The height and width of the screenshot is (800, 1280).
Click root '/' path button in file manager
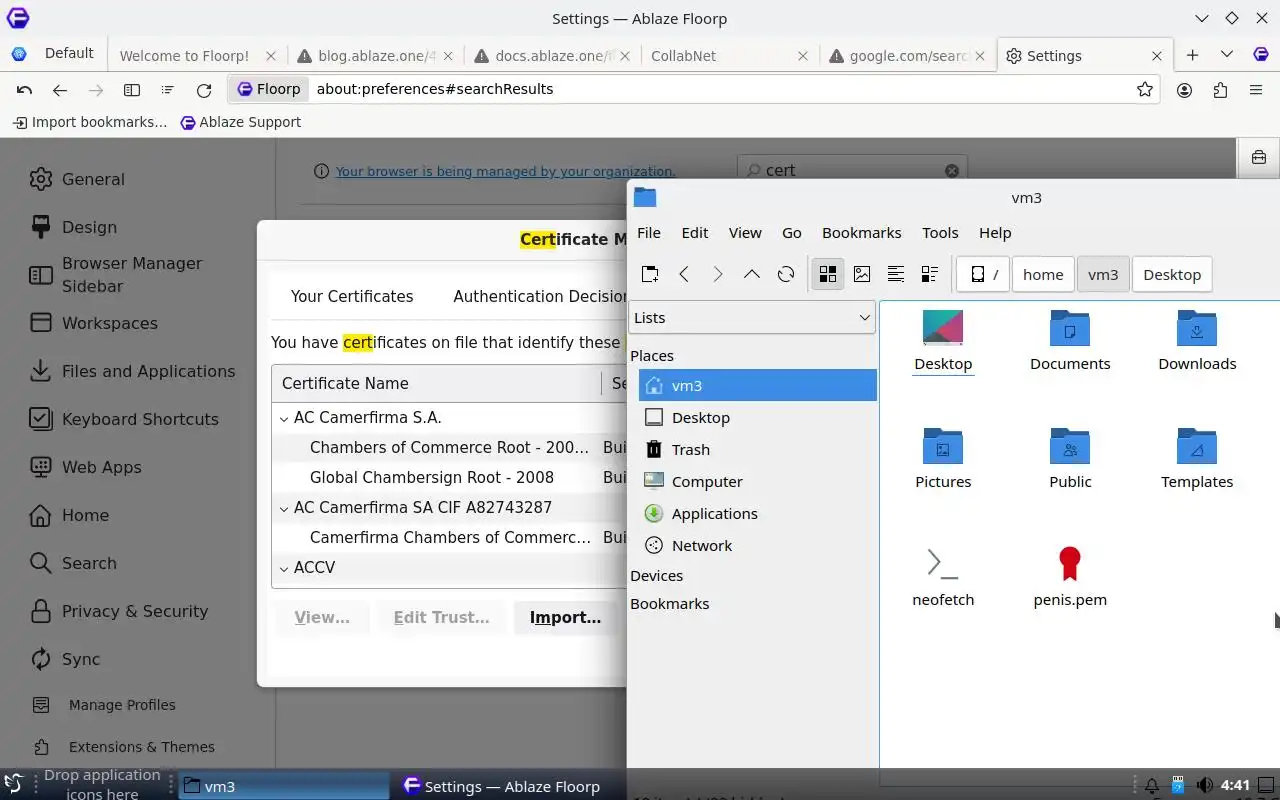tap(983, 274)
